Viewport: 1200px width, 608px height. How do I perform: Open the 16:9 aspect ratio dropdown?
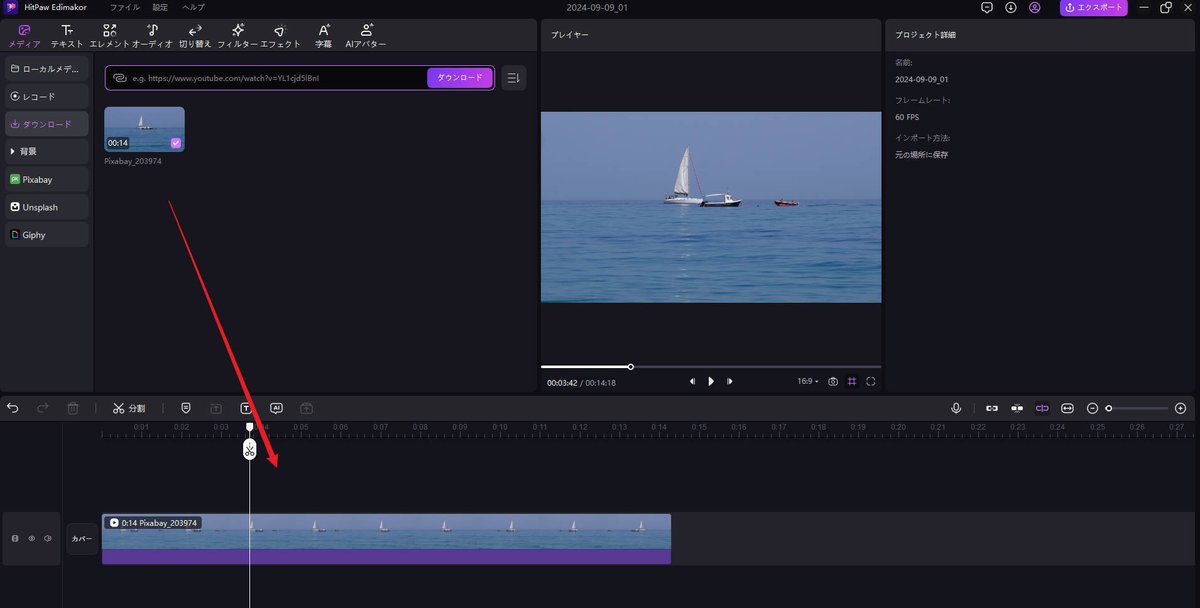[807, 381]
